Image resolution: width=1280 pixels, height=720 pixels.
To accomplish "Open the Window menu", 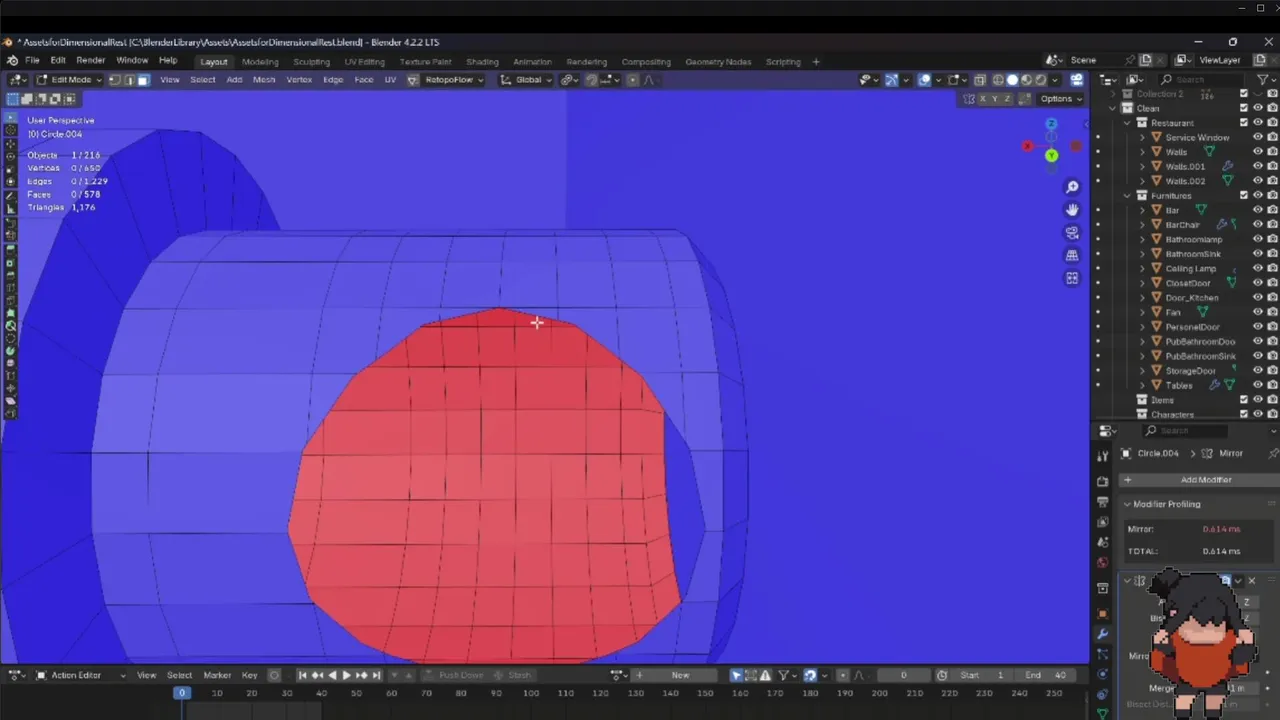I will (x=132, y=61).
